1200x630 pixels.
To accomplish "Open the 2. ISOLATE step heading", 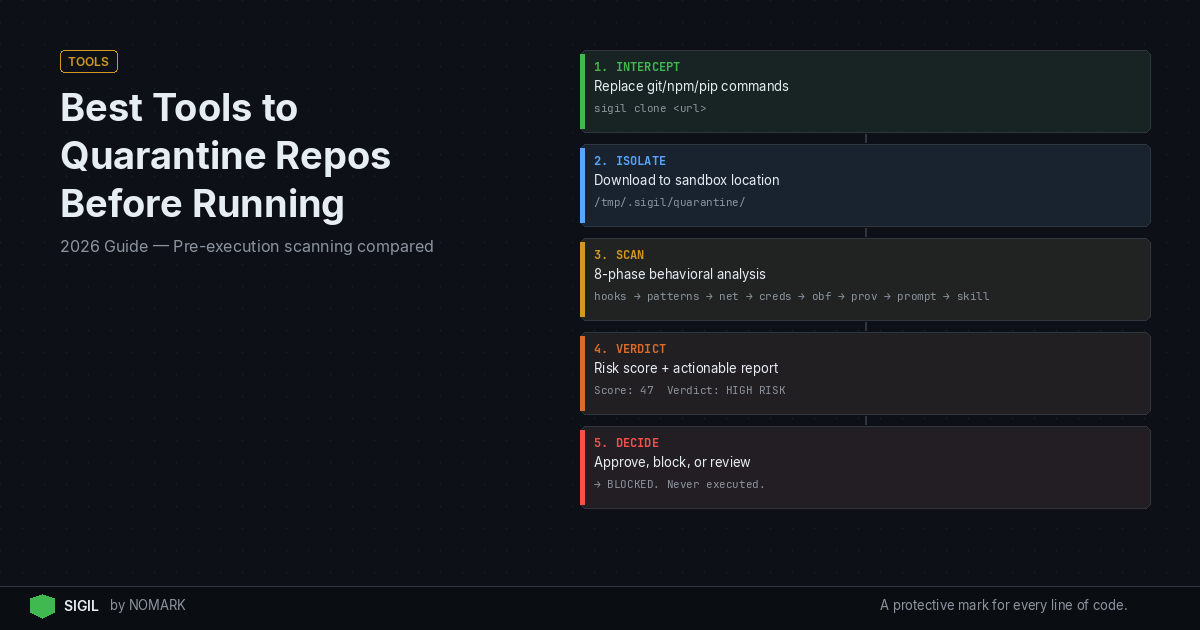I will 630,161.
